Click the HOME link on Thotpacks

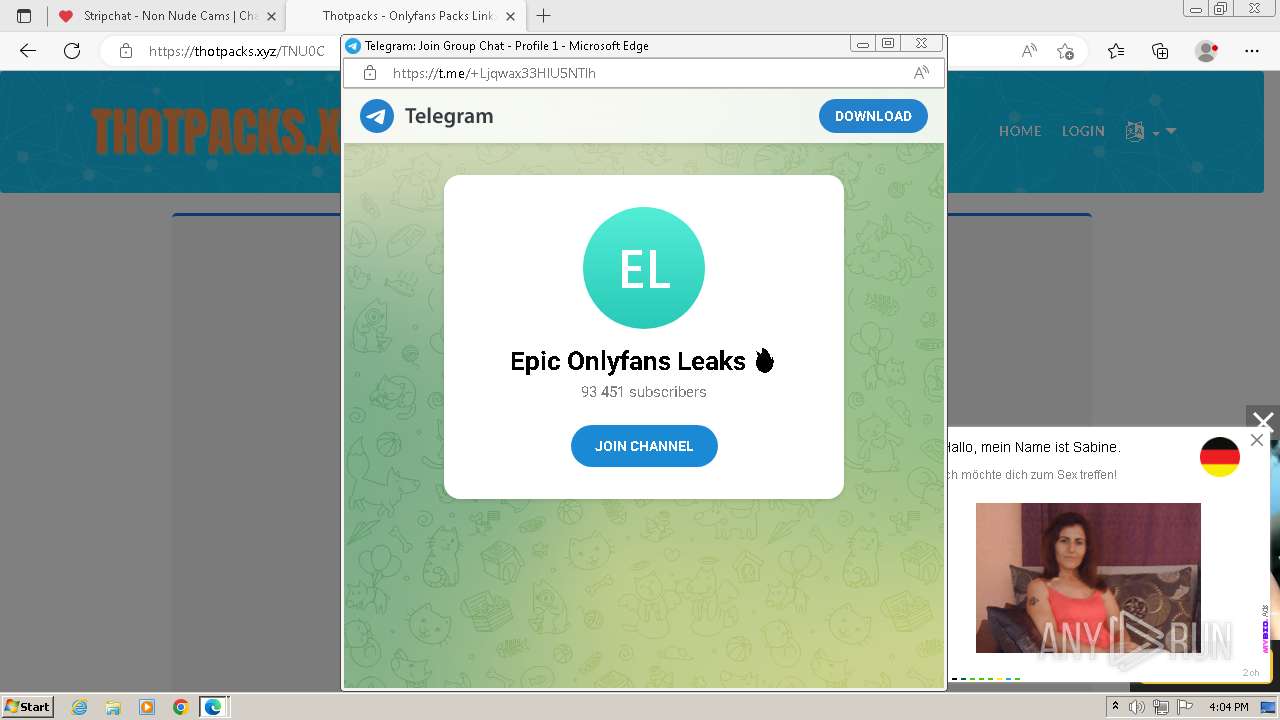(x=1020, y=131)
